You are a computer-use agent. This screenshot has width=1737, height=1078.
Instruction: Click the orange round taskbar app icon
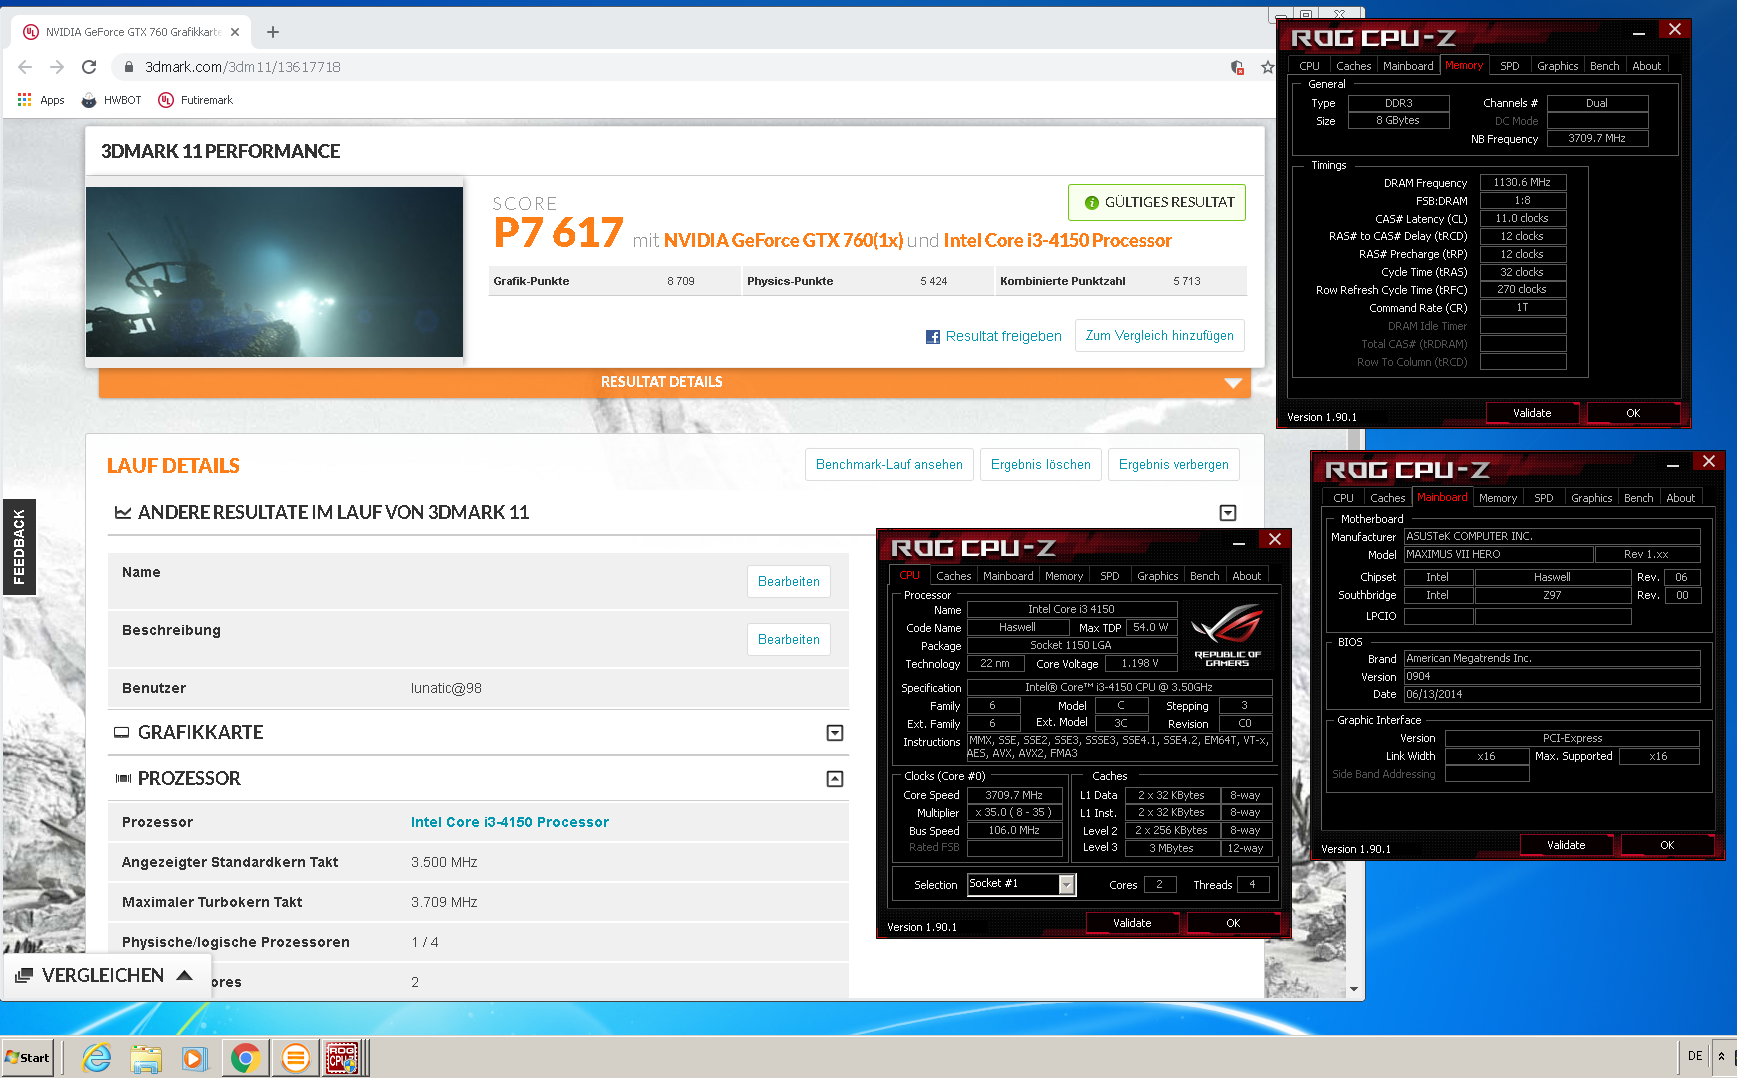click(296, 1057)
